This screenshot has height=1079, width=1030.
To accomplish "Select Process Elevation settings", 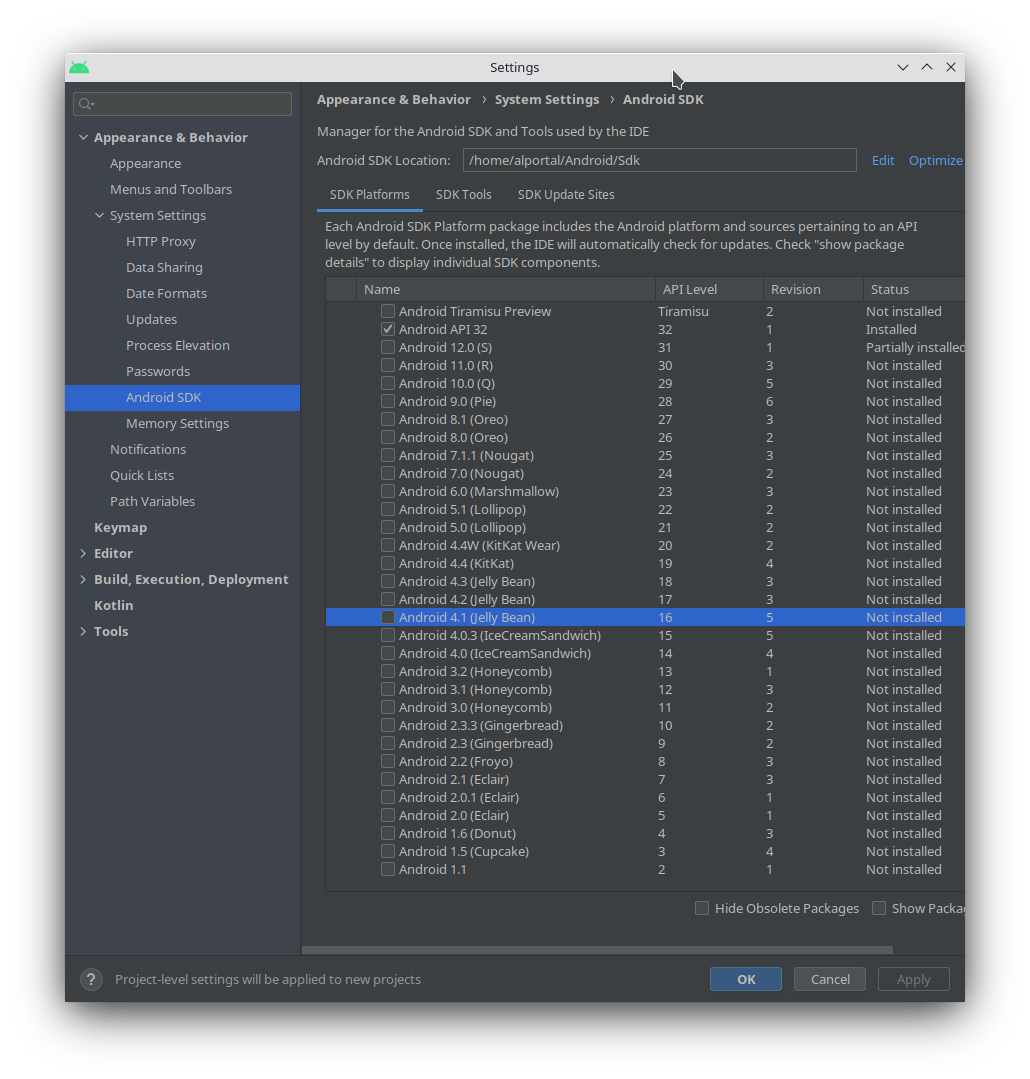I will click(178, 345).
